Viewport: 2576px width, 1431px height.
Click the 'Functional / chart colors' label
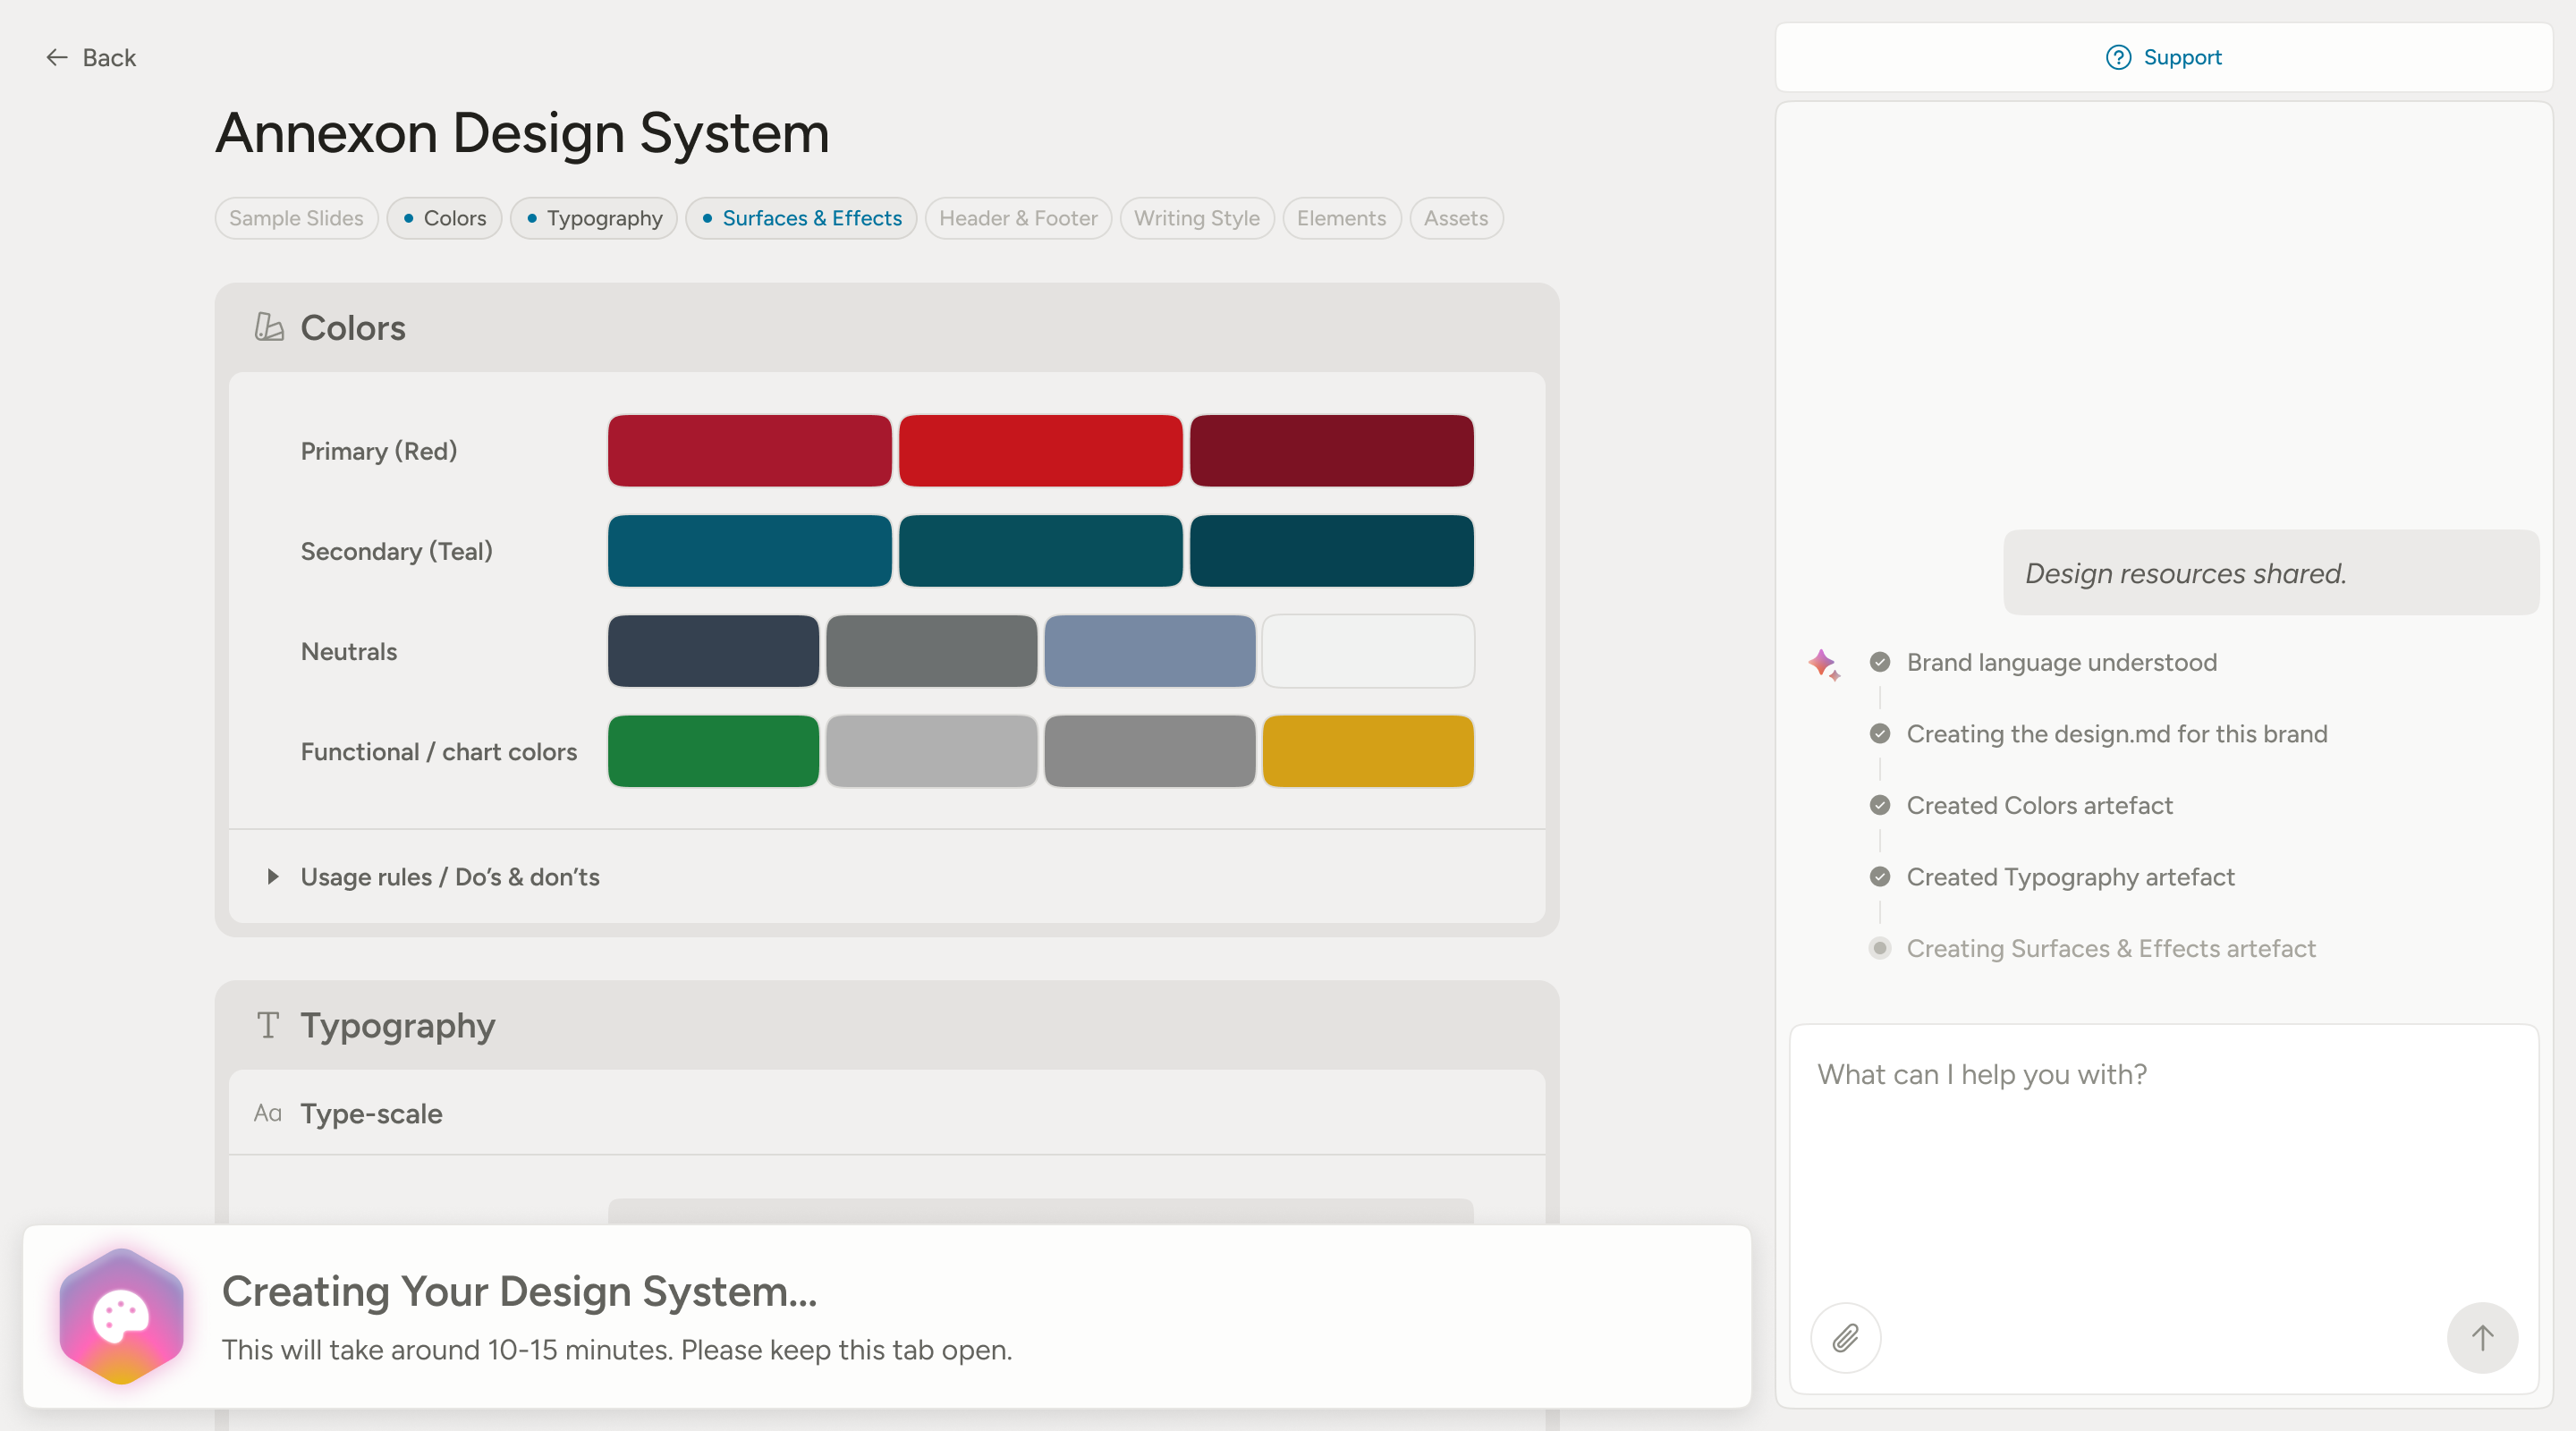[x=439, y=752]
